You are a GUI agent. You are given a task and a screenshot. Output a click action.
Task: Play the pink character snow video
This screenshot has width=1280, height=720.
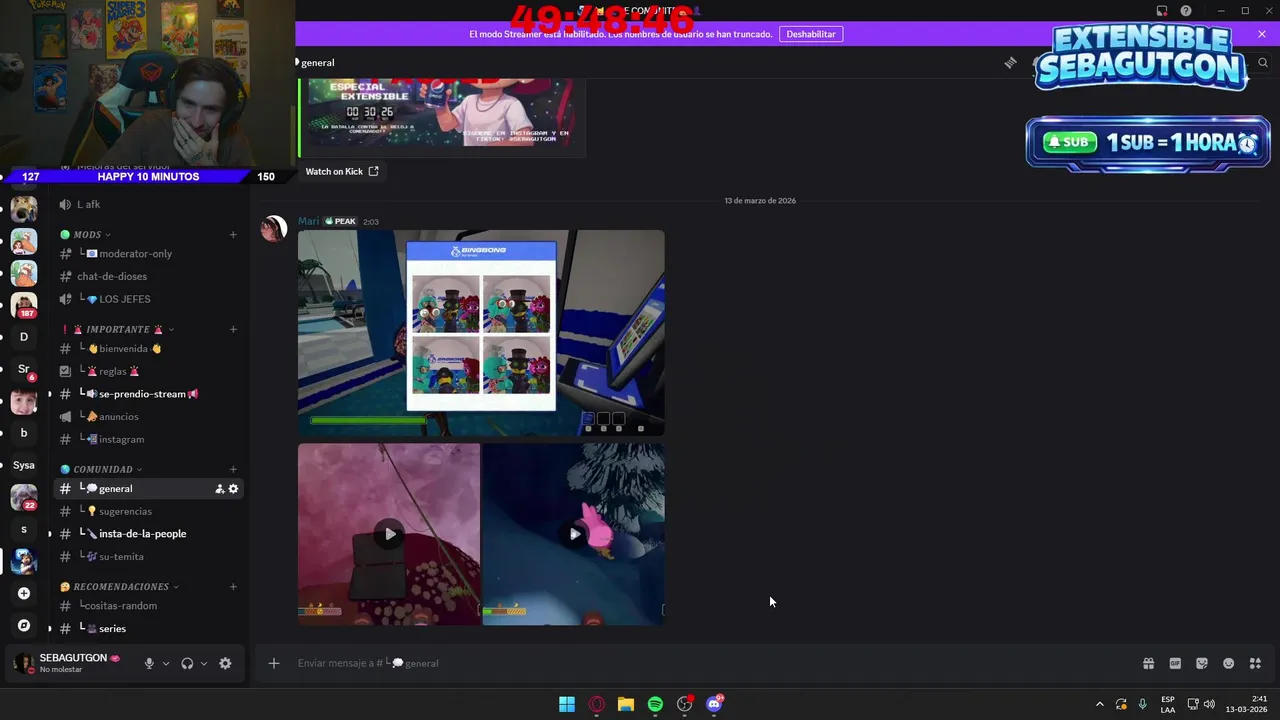click(574, 534)
